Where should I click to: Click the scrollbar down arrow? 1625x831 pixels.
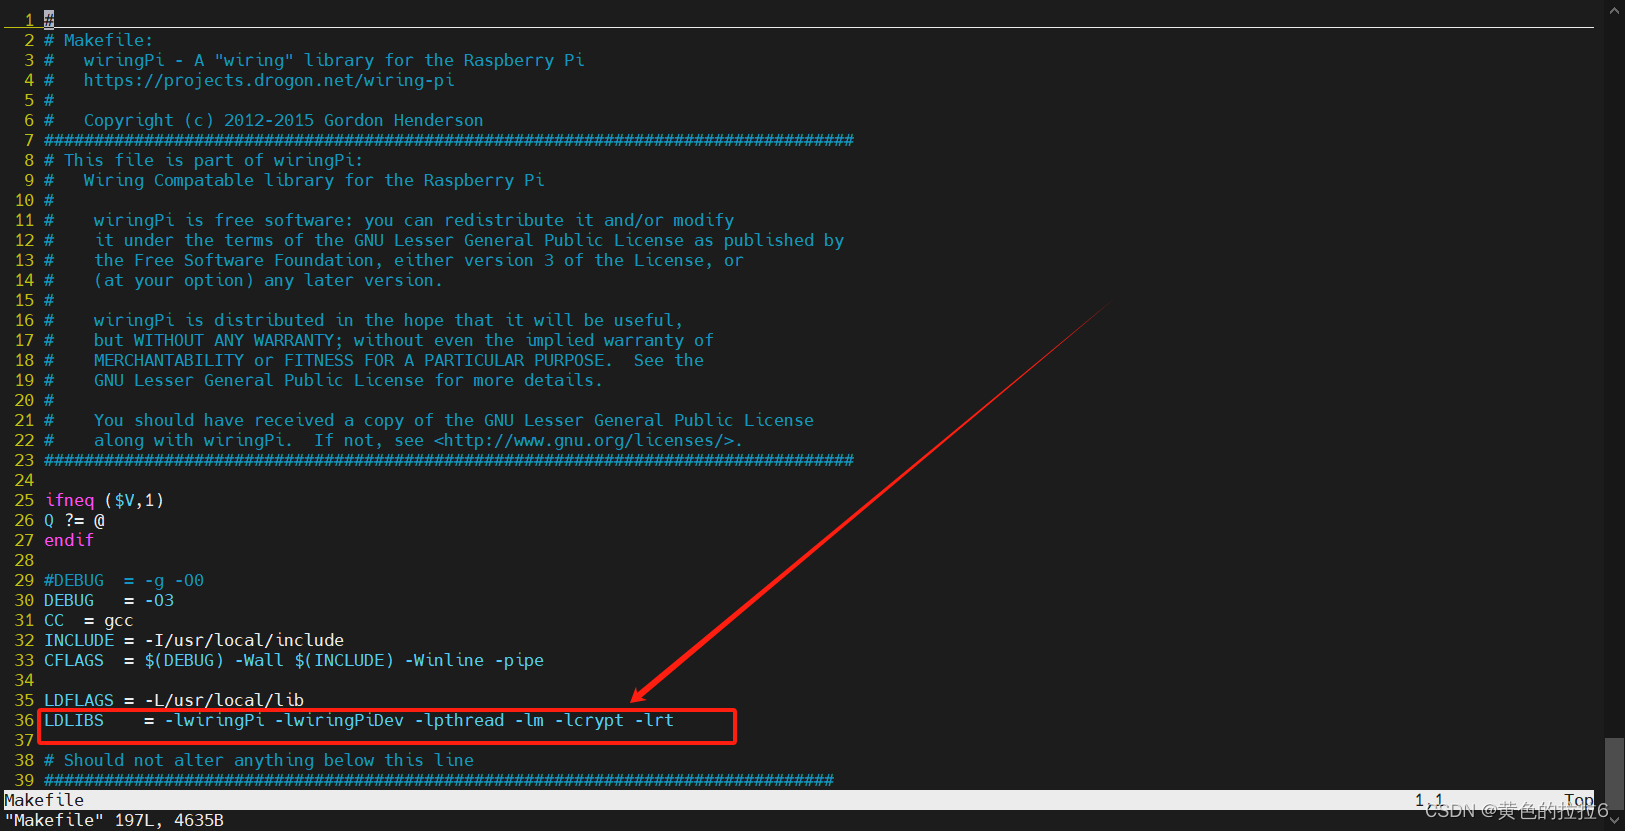point(1614,820)
